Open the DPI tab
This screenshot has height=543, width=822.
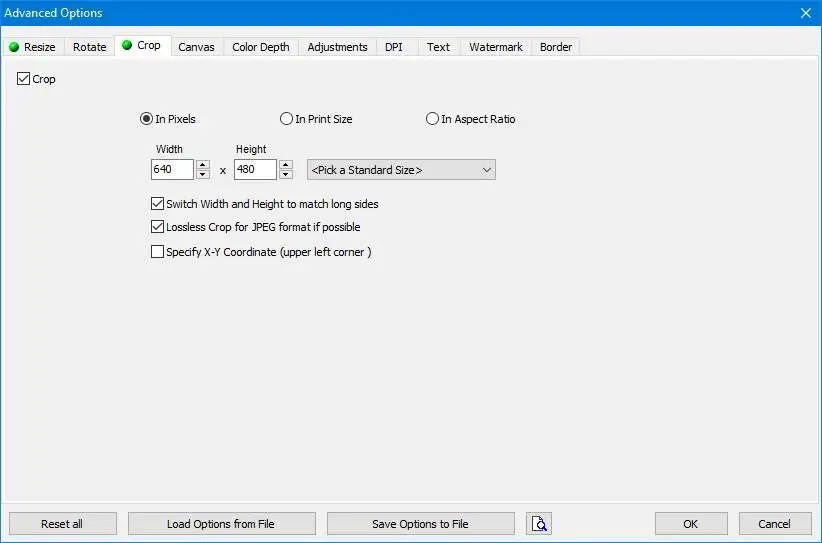(394, 47)
